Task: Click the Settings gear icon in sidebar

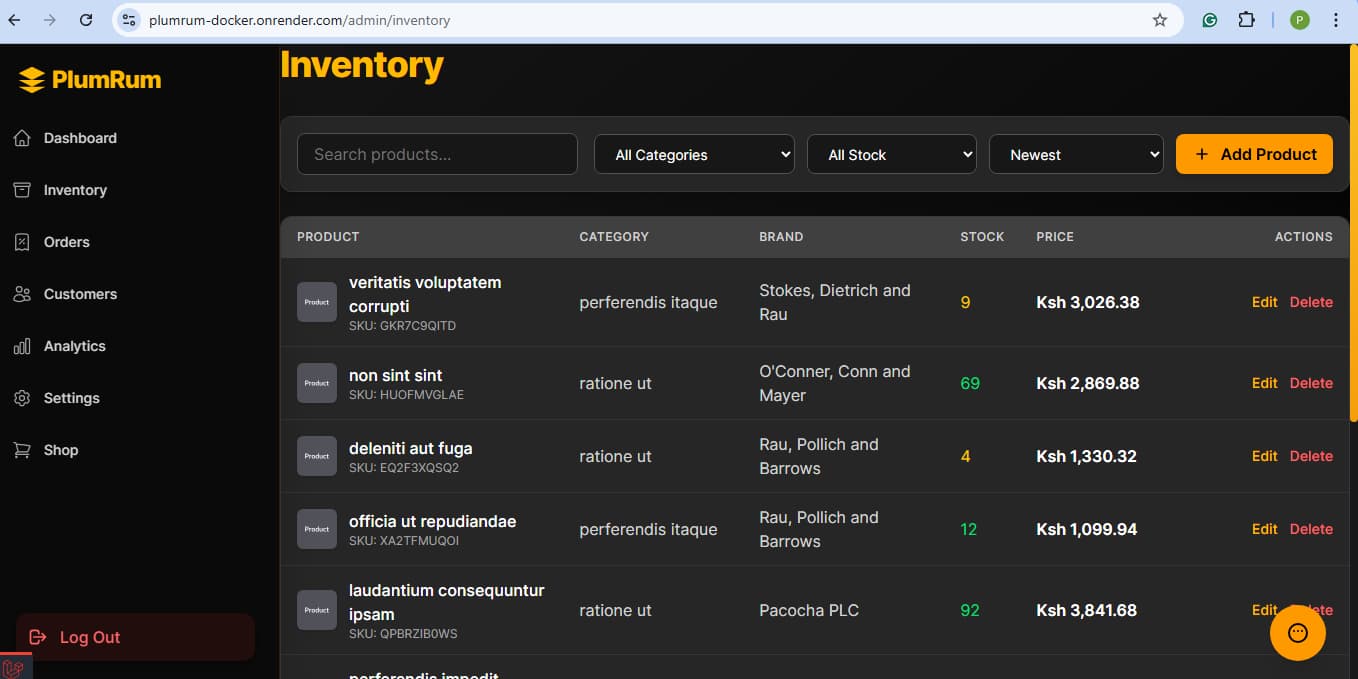Action: click(x=22, y=398)
